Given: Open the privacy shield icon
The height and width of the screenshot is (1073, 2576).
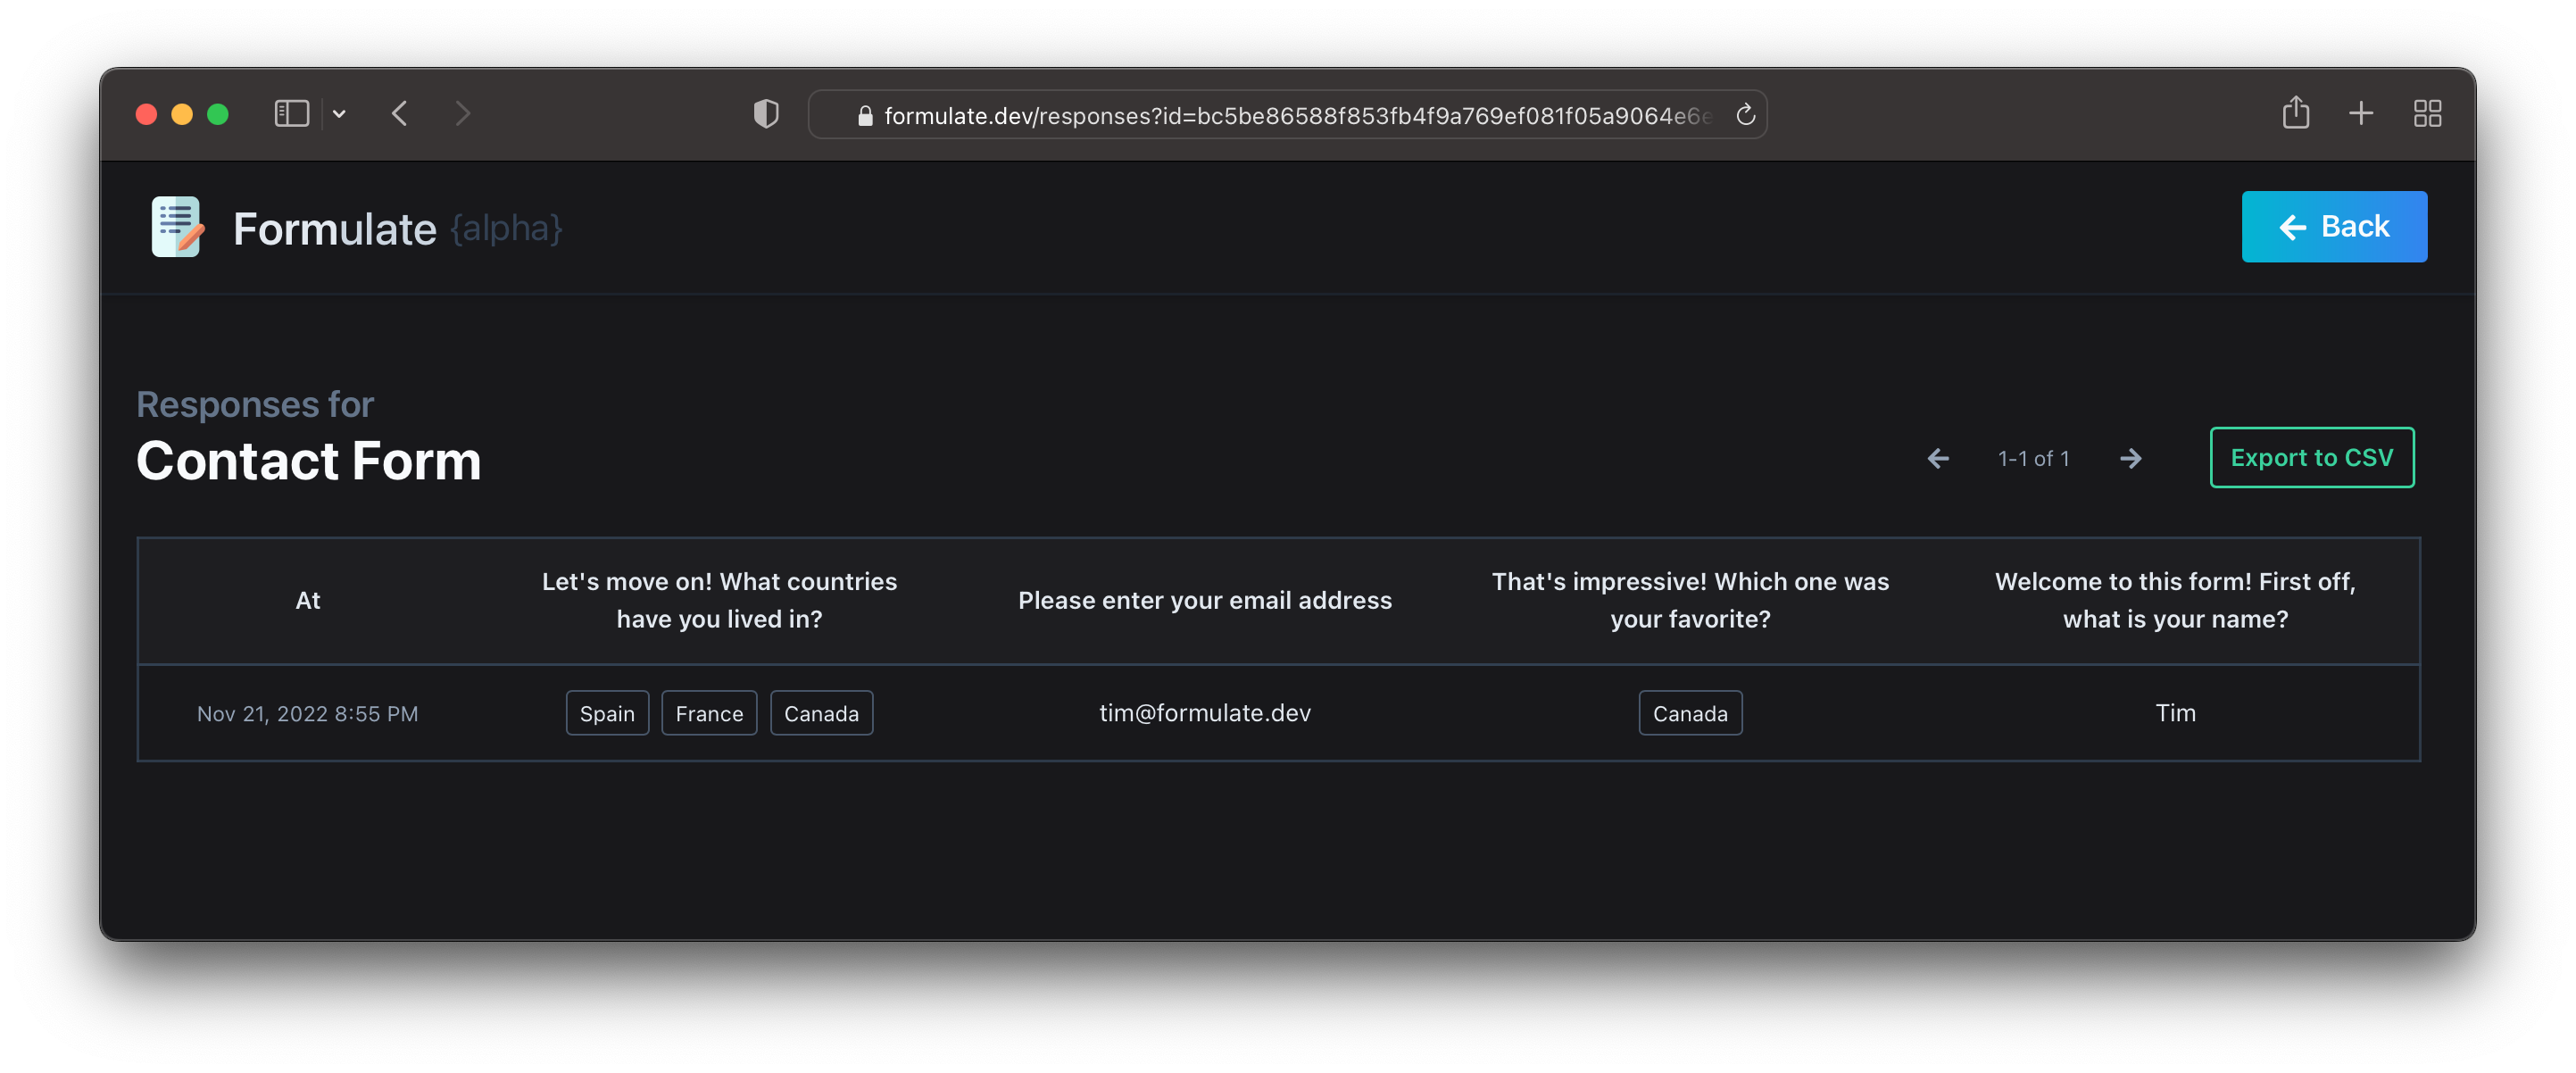Looking at the screenshot, I should point(766,114).
